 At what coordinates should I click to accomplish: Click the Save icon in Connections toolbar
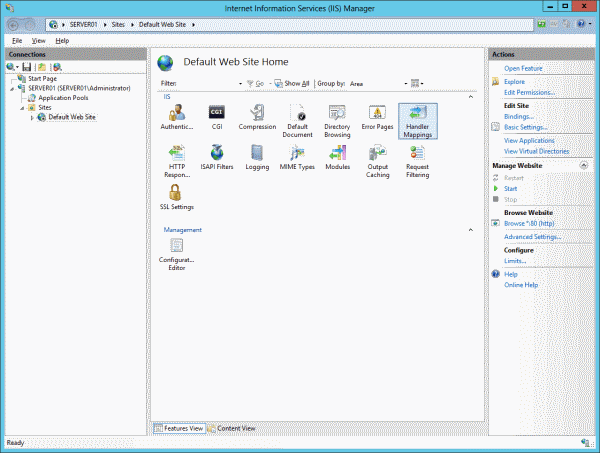(26, 67)
